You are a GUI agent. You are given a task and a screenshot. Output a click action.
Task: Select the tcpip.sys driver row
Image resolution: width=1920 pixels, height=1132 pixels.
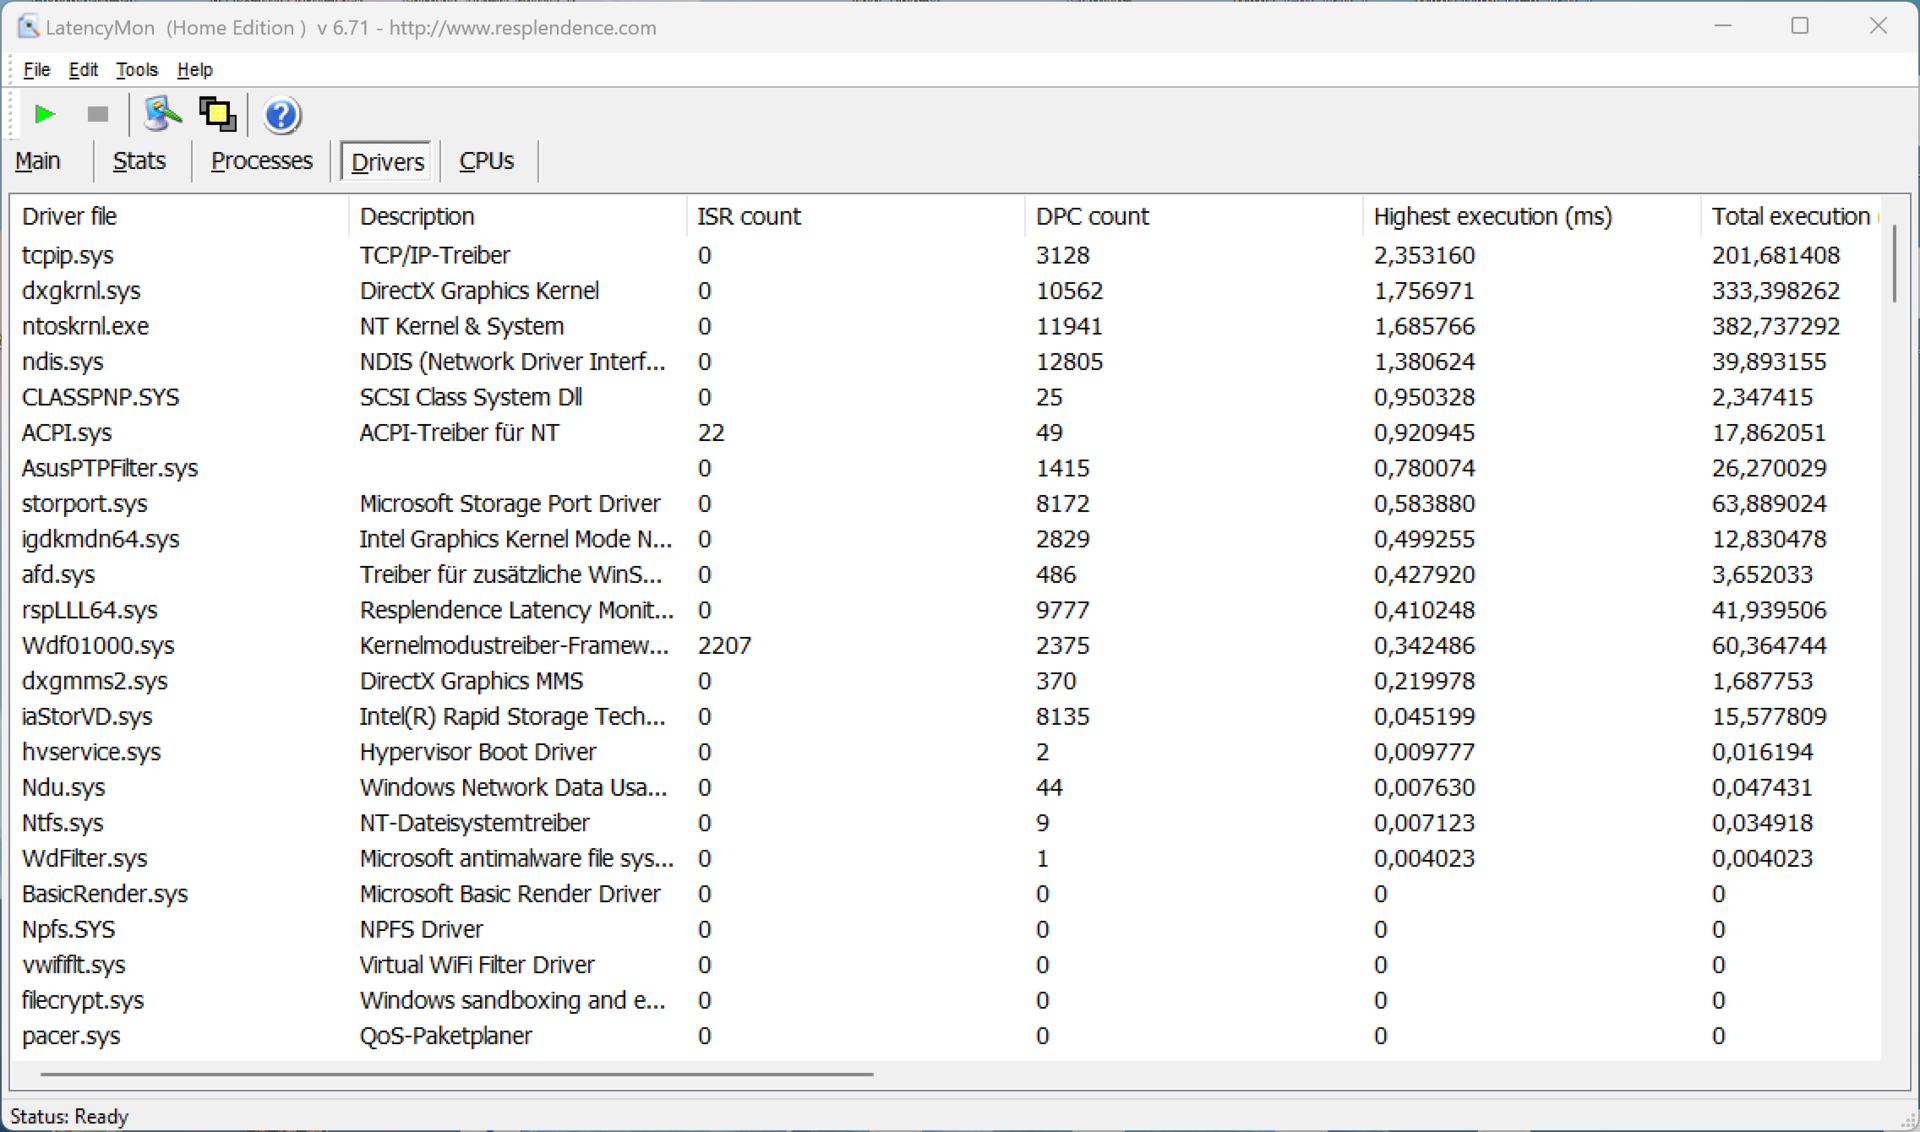(x=68, y=255)
